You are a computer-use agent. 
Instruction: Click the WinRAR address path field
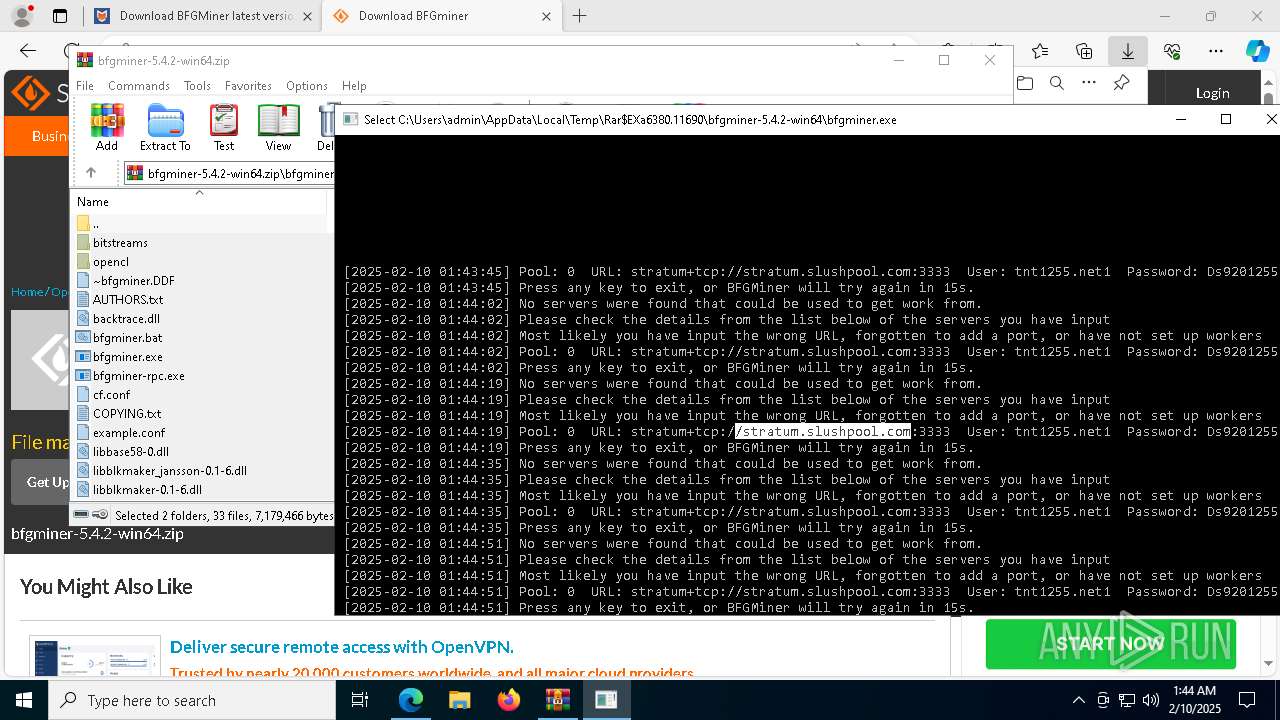[230, 173]
